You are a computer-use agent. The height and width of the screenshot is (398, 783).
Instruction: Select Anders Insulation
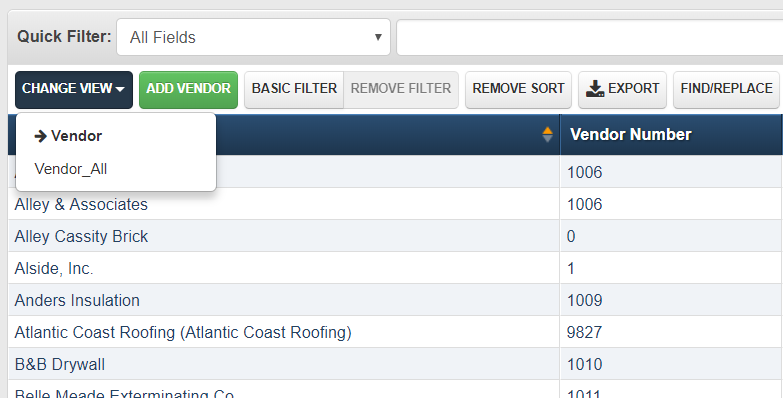[x=77, y=301]
